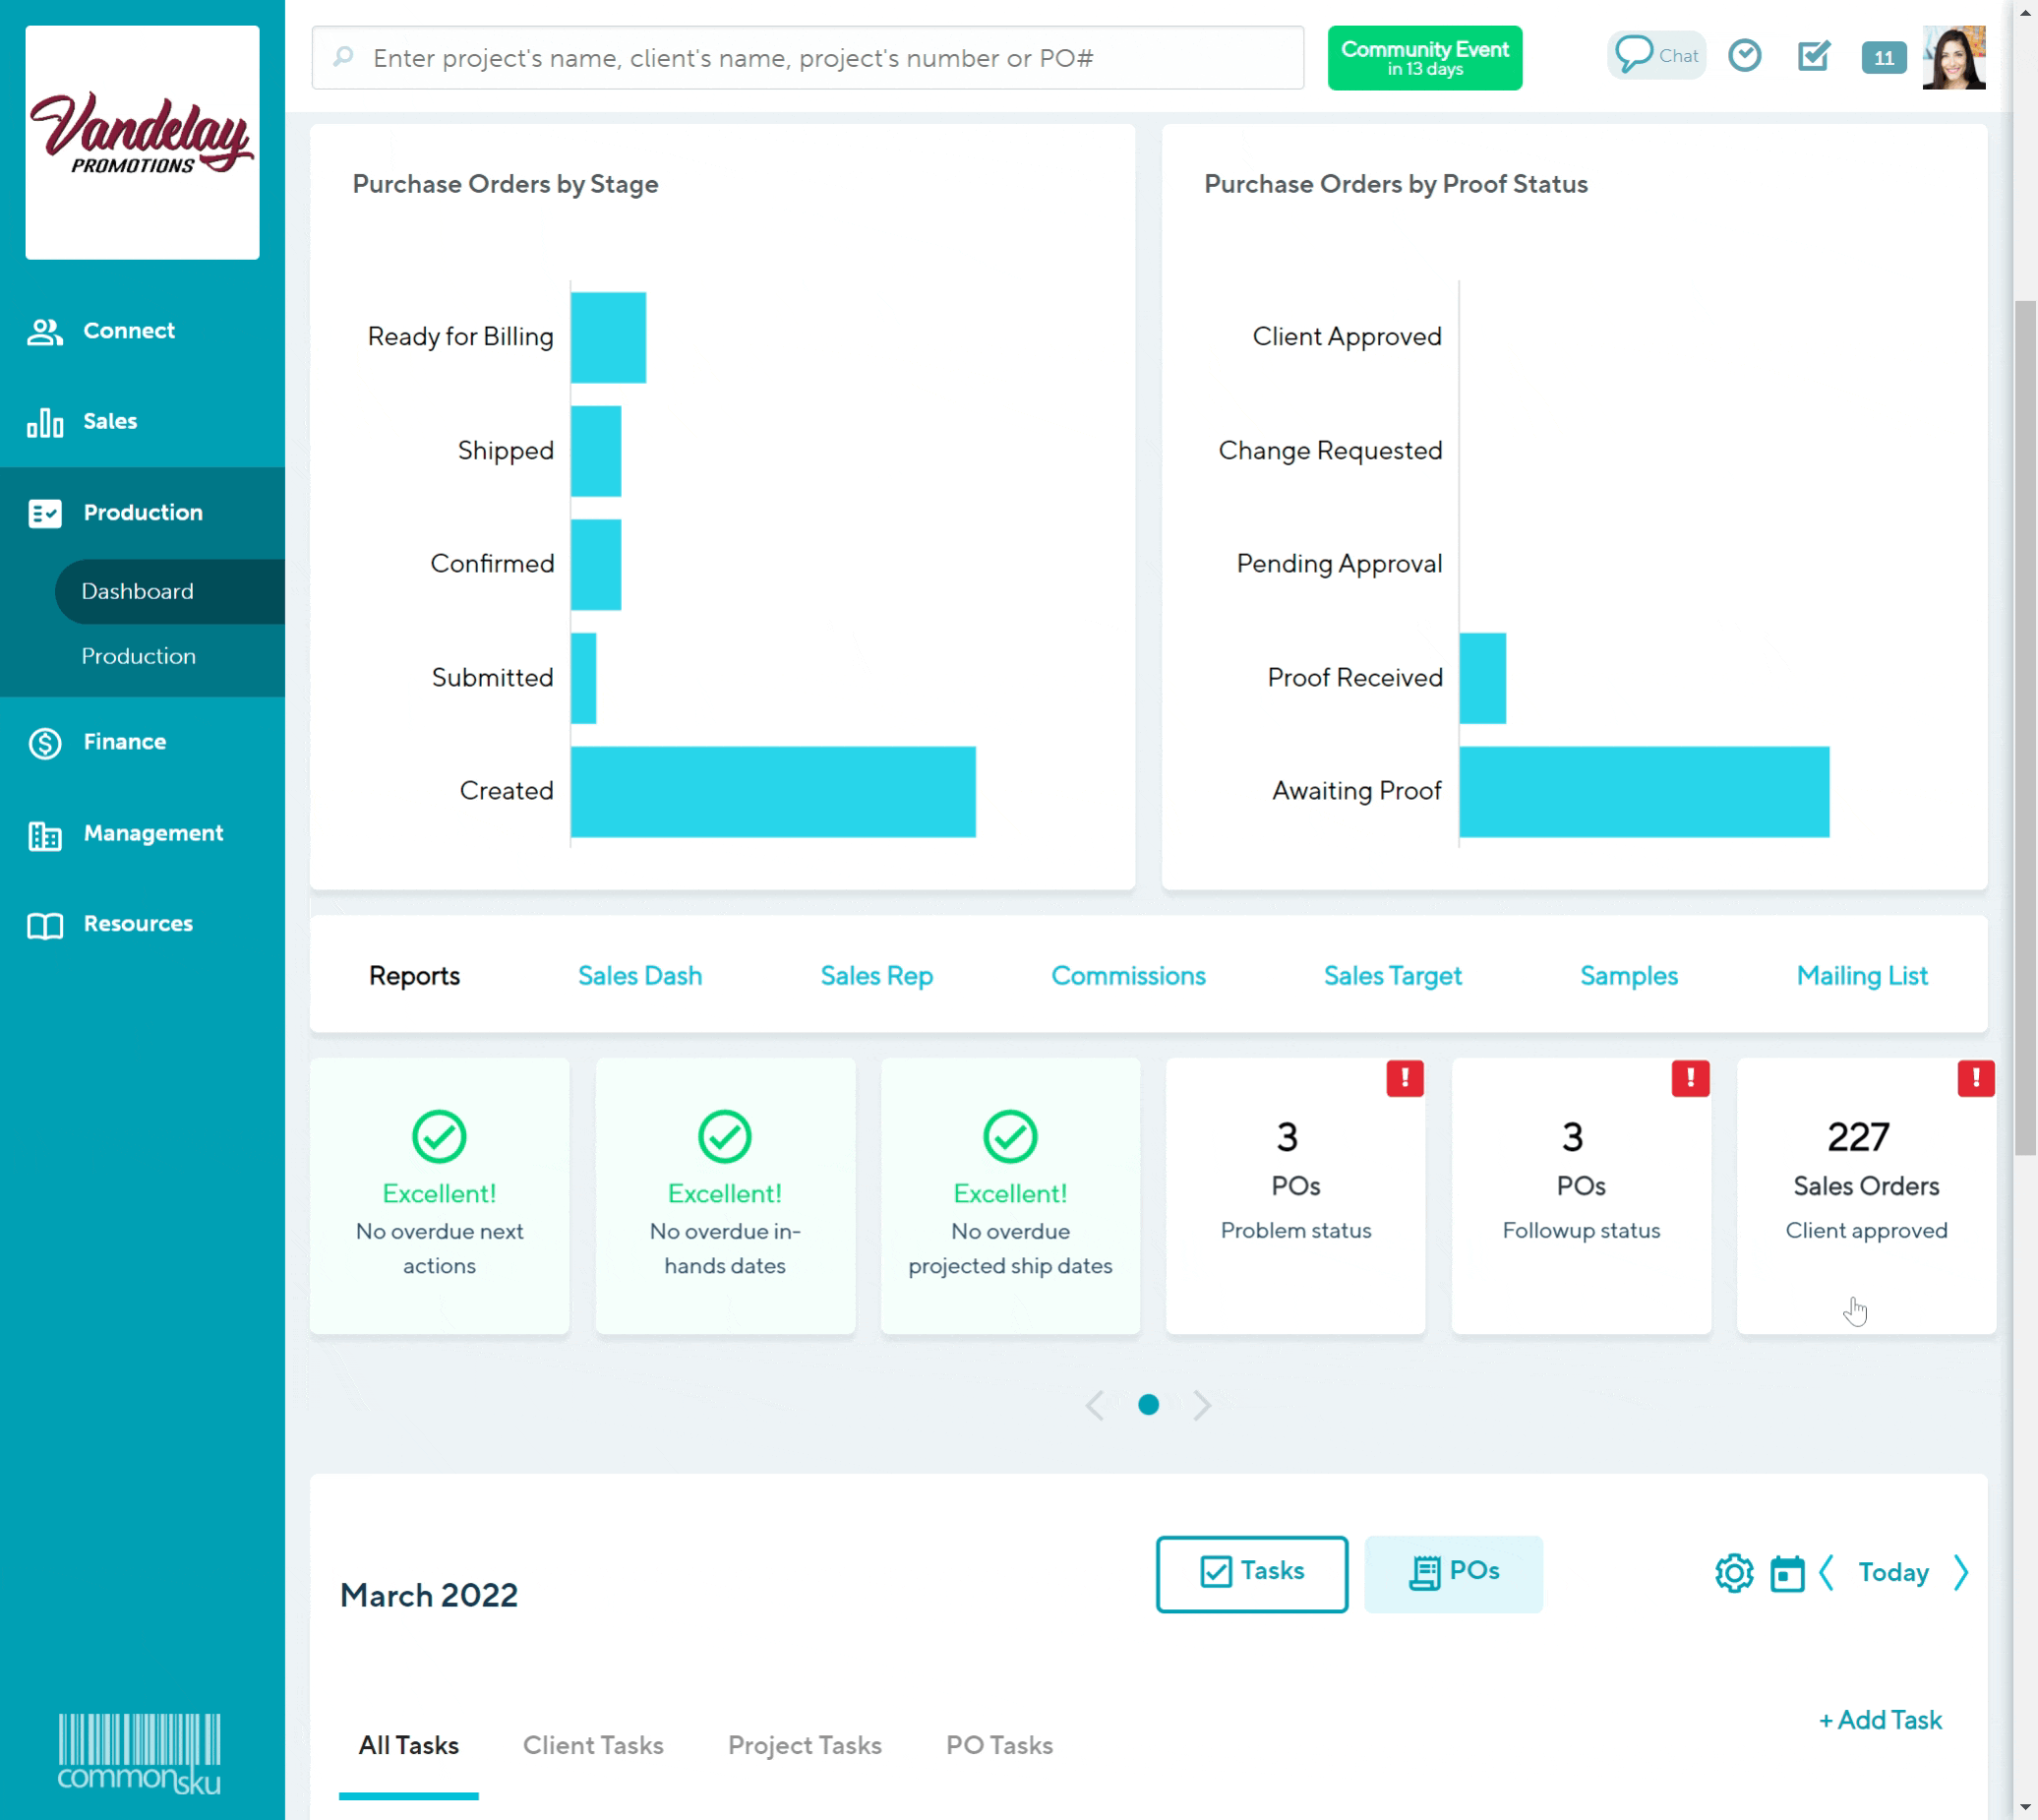
Task: Toggle the POs calendar view button
Action: coord(1452,1573)
